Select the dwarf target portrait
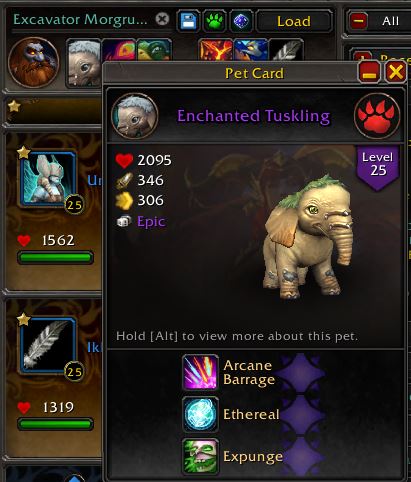The width and height of the screenshot is (411, 482). [x=34, y=62]
